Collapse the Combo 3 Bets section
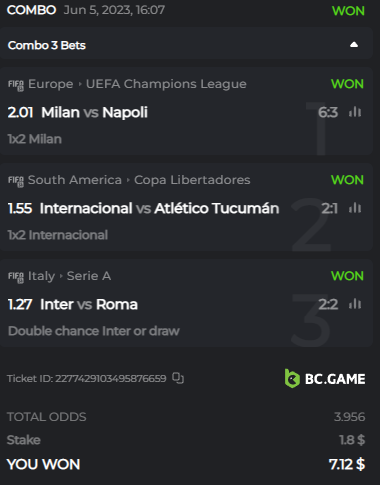 (354, 45)
